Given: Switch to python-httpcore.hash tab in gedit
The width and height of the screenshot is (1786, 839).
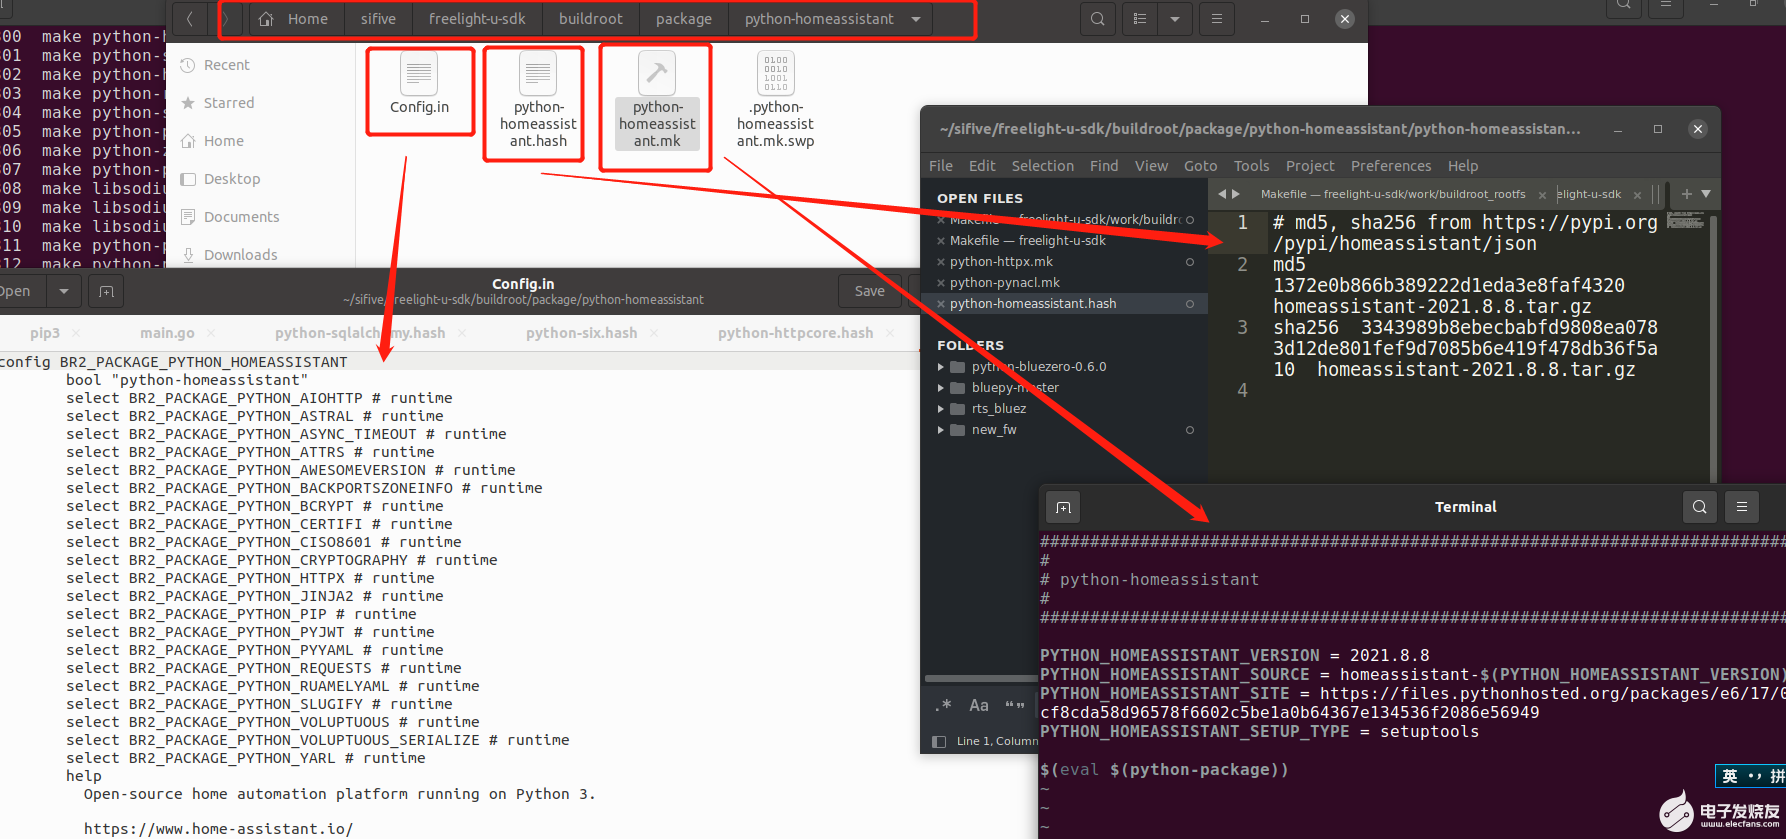Looking at the screenshot, I should (x=795, y=333).
